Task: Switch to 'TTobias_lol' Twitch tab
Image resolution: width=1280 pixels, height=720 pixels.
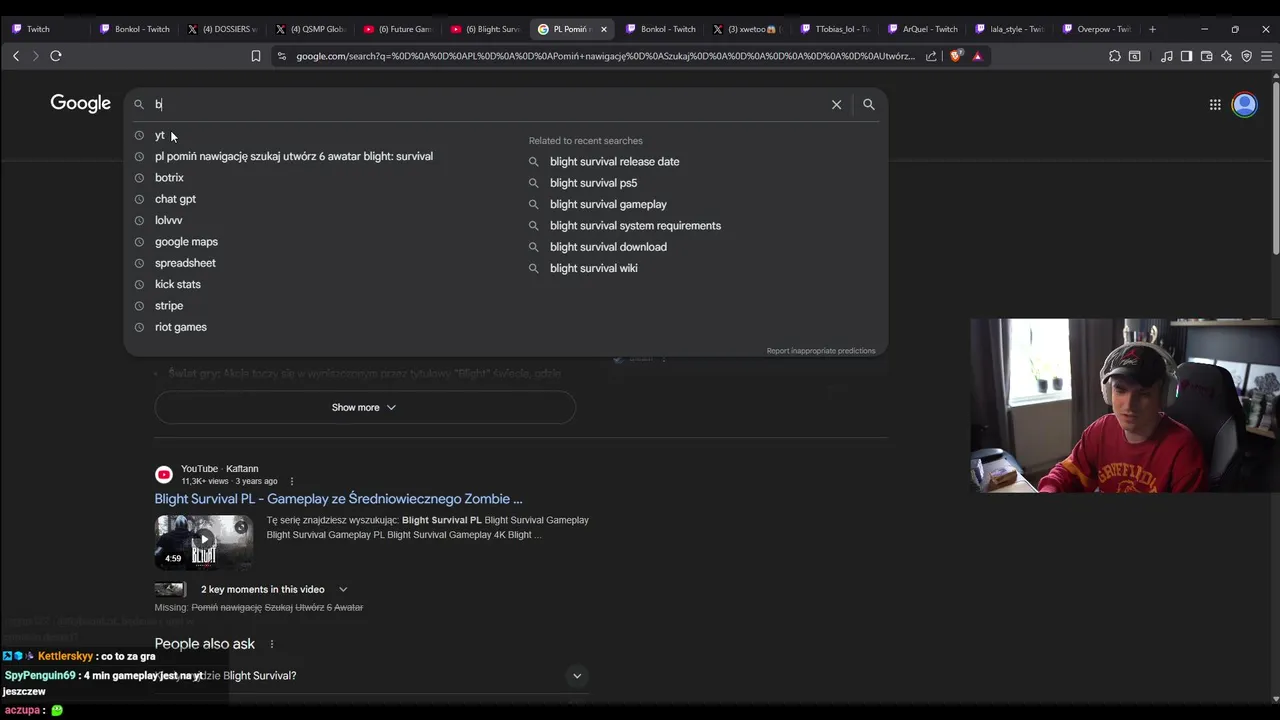Action: pyautogui.click(x=836, y=29)
